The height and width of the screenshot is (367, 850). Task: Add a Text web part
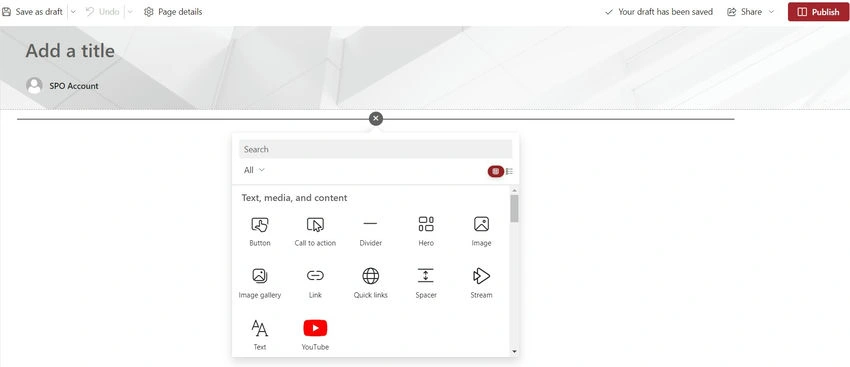click(260, 335)
